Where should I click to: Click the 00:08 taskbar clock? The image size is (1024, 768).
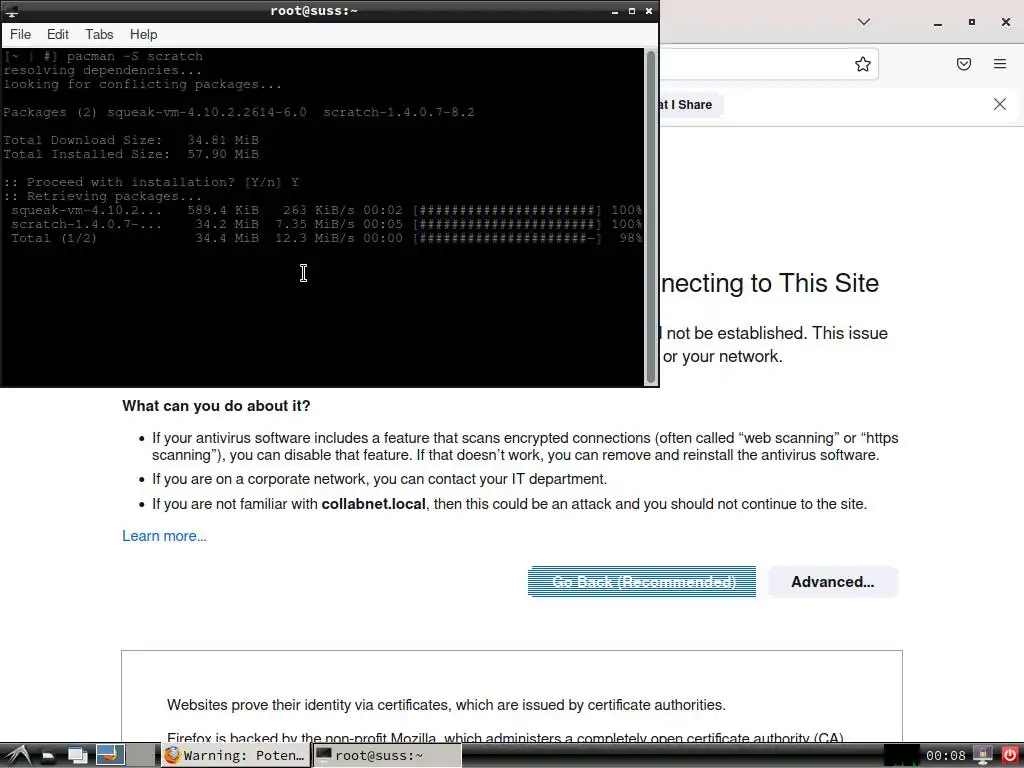(945, 756)
